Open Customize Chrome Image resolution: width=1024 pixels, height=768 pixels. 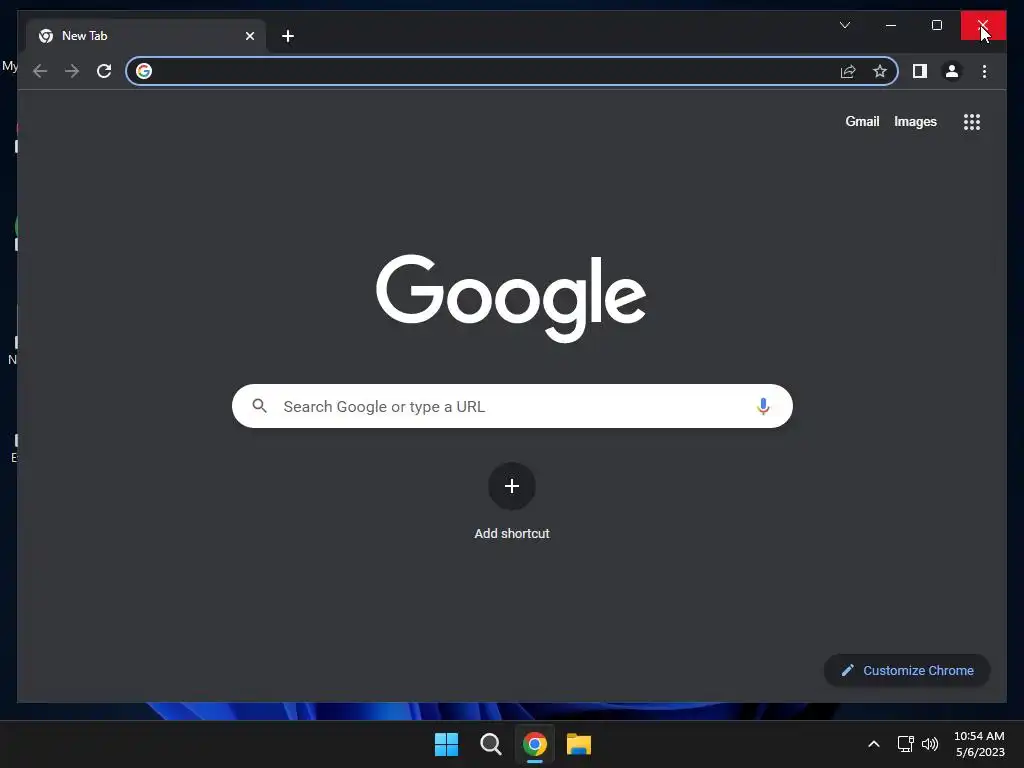[x=907, y=671]
